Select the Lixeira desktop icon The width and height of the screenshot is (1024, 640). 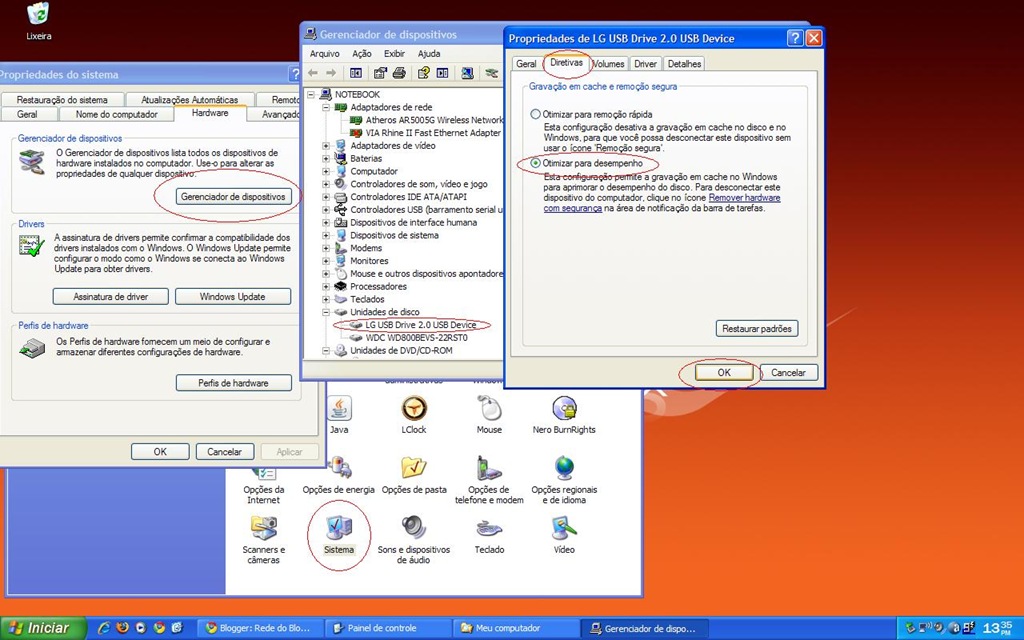(39, 22)
